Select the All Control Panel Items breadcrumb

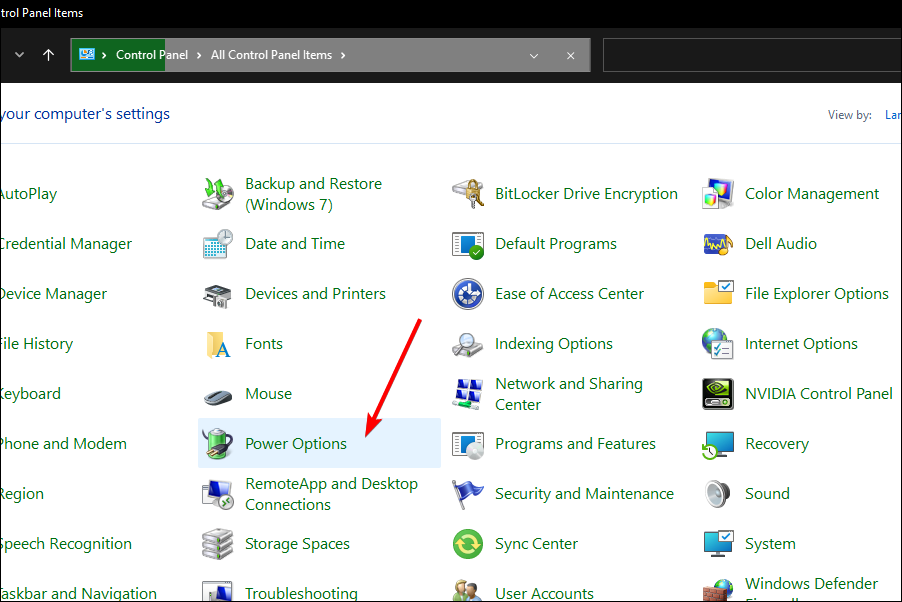pyautogui.click(x=271, y=56)
